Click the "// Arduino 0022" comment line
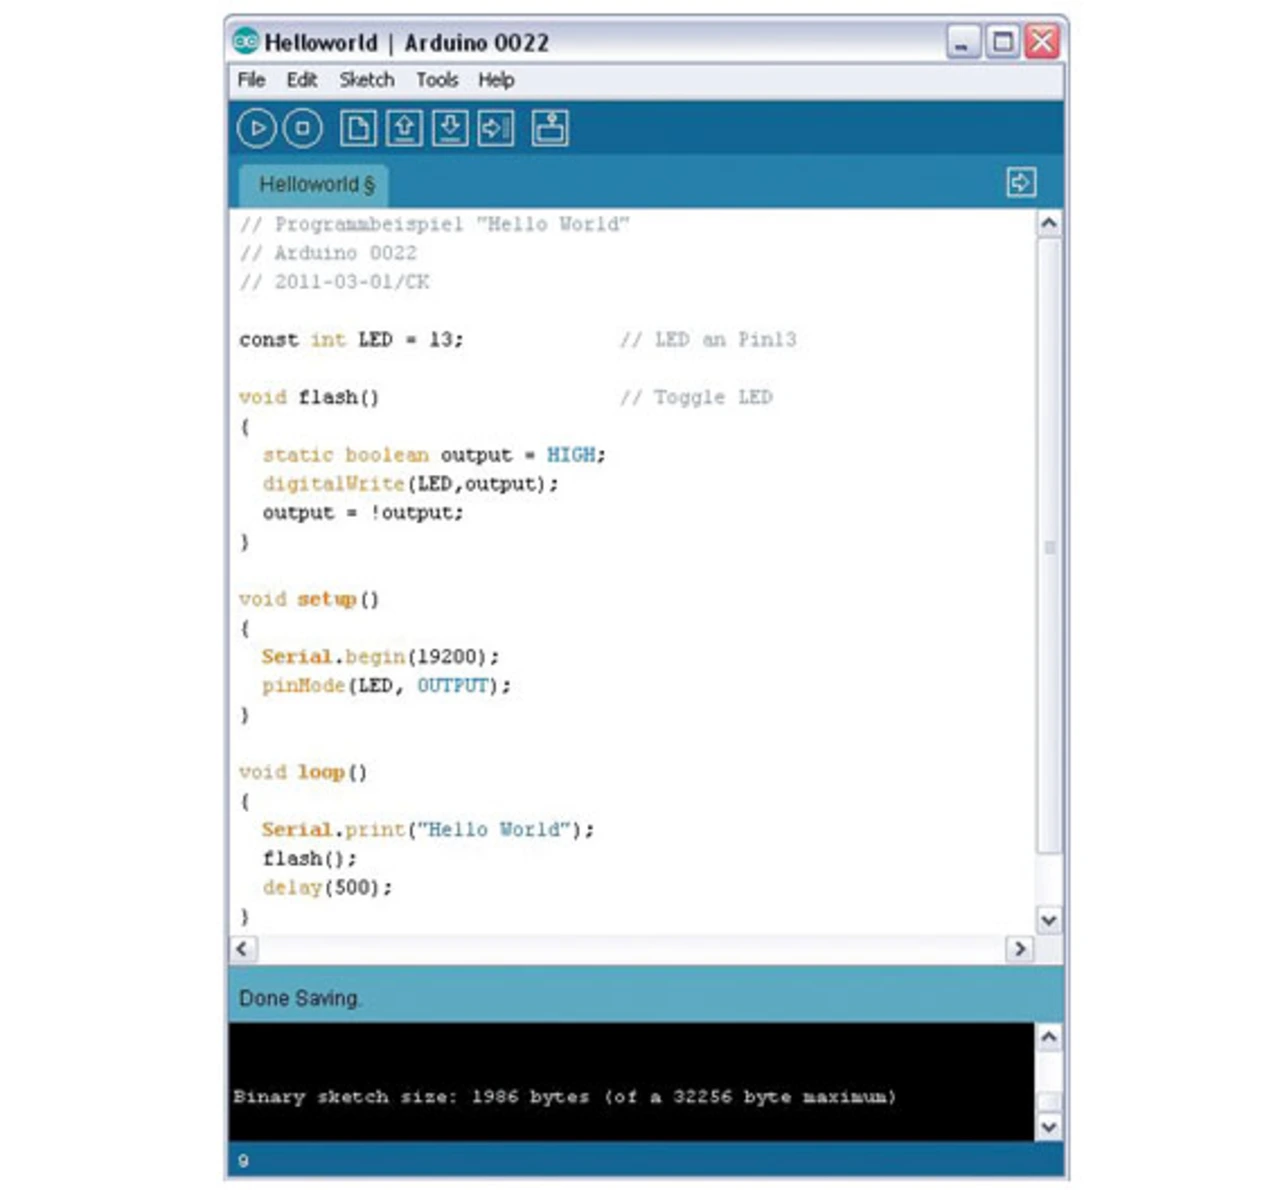The image size is (1280, 1190). click(x=328, y=253)
